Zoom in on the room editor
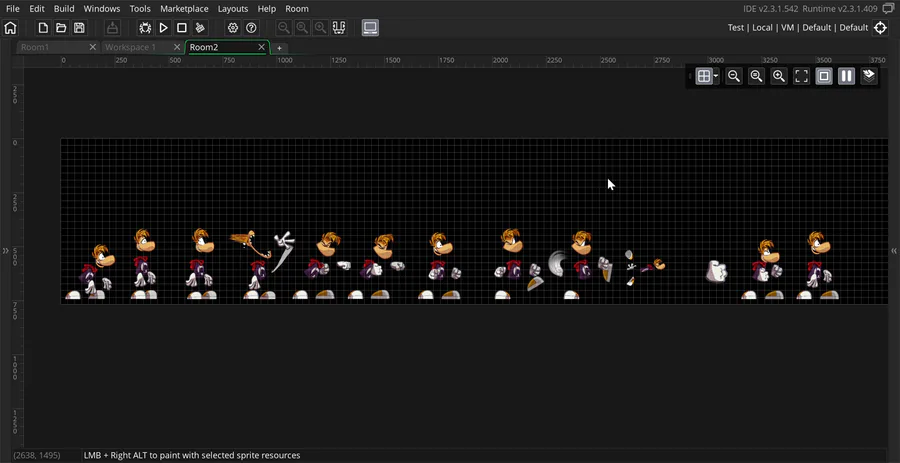 (779, 76)
